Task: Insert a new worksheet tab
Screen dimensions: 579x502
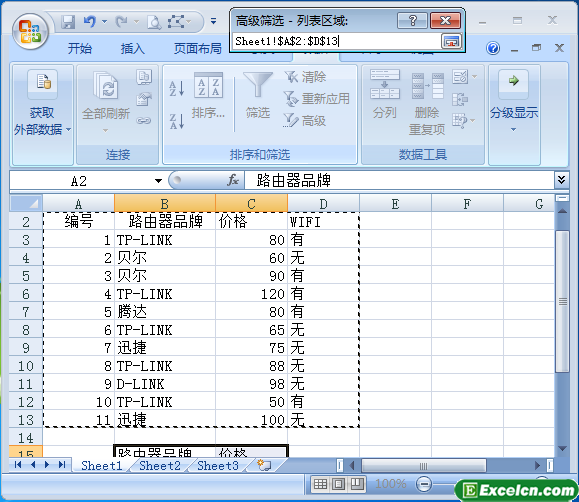Action: tap(264, 465)
